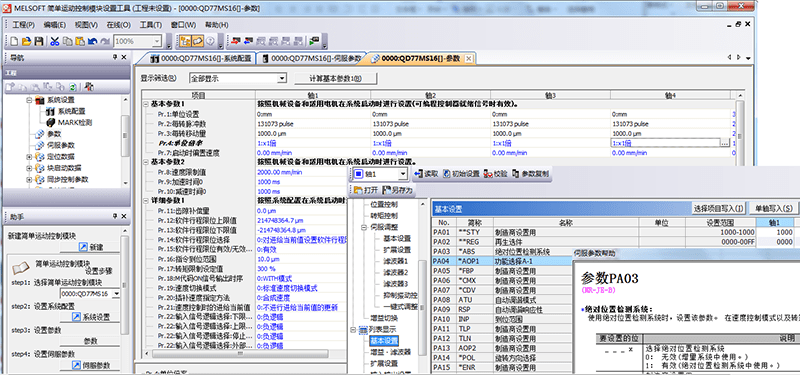Screen dimensions: 800x375
Task: Click the New project icon in the toolbar
Action: (14, 41)
